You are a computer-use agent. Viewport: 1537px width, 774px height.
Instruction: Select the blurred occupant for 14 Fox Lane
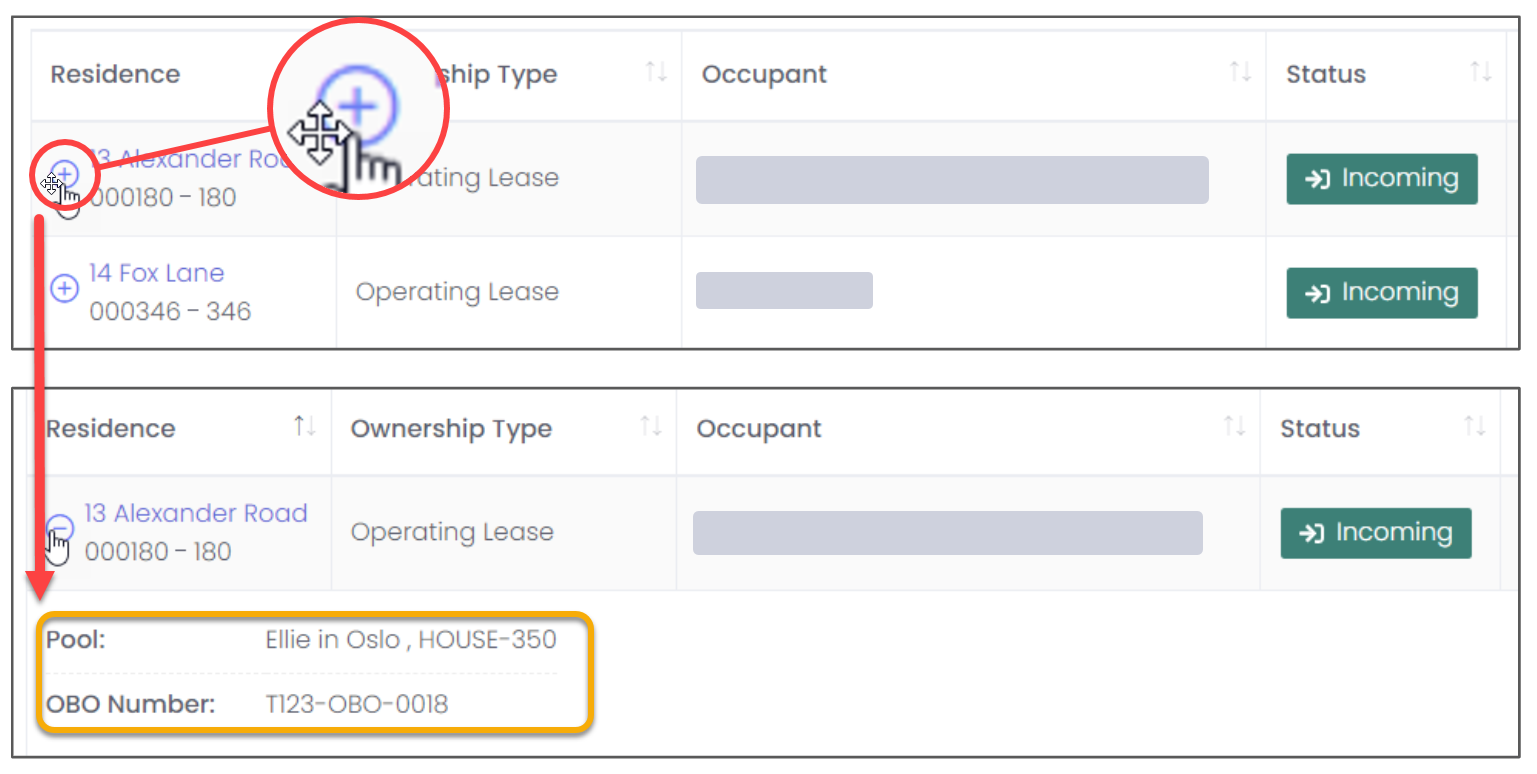[x=784, y=290]
